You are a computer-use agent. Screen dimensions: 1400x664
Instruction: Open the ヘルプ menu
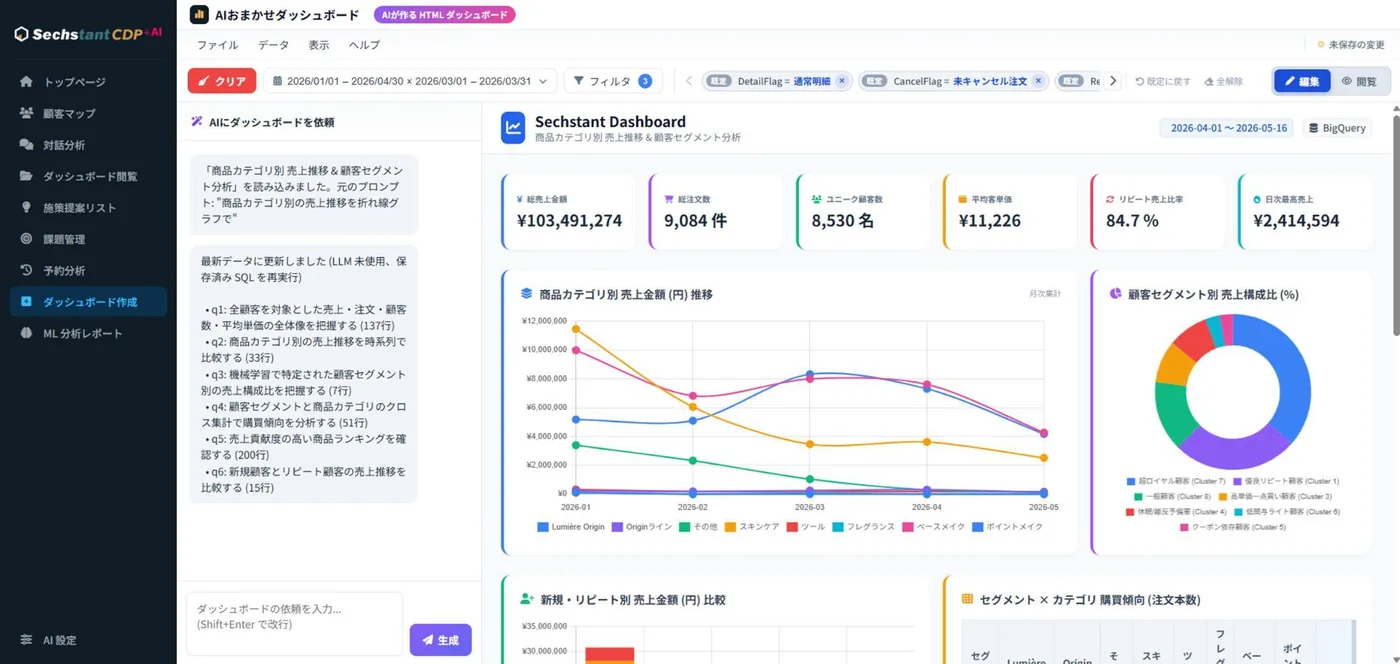point(364,45)
